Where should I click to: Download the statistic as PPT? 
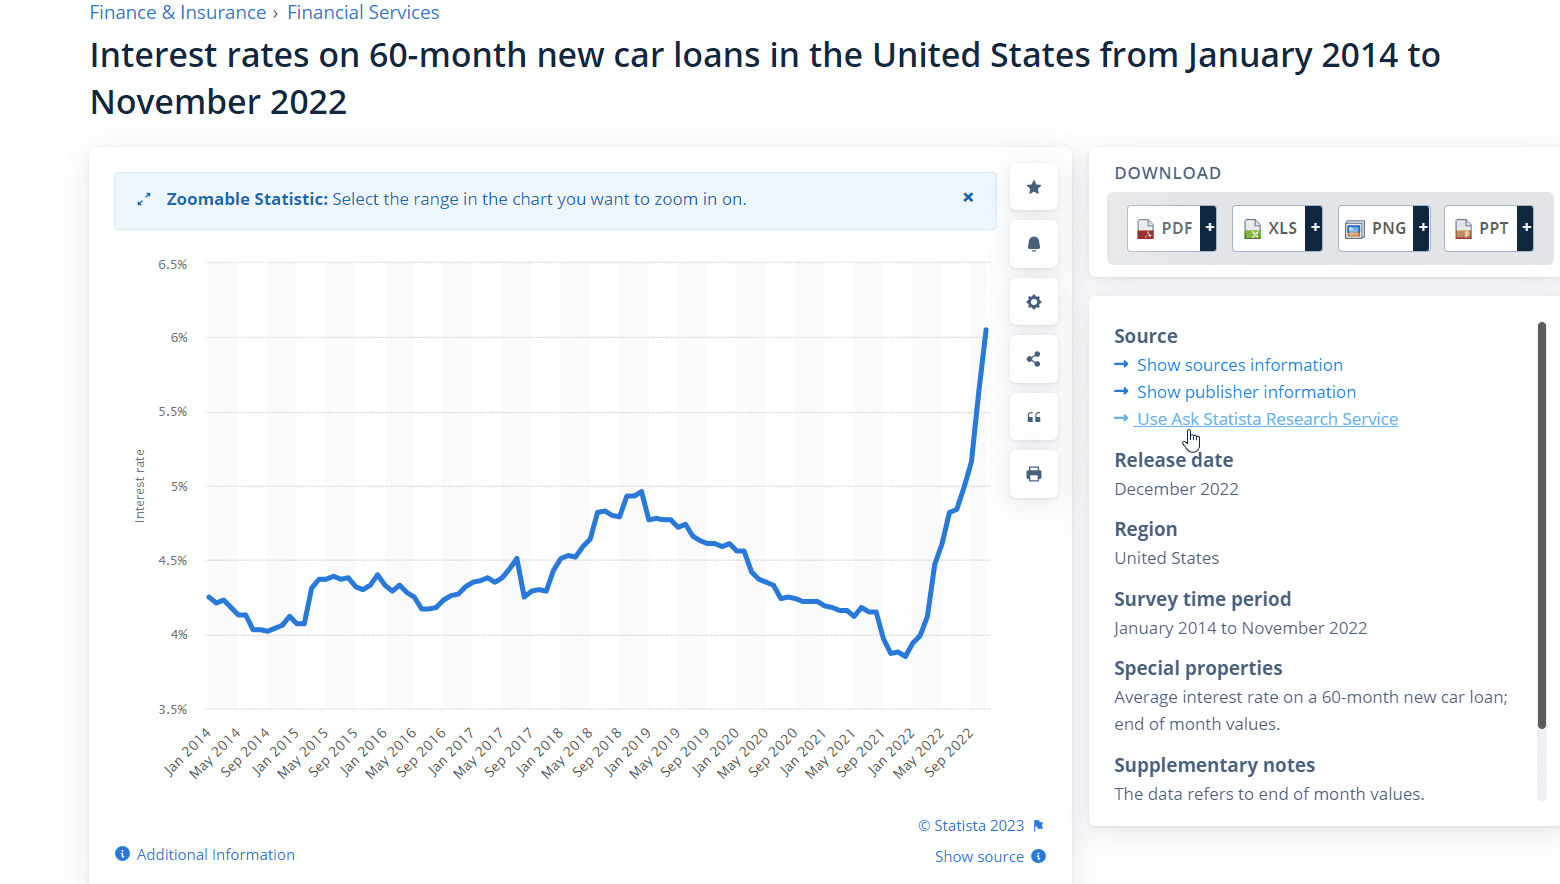(x=1481, y=228)
